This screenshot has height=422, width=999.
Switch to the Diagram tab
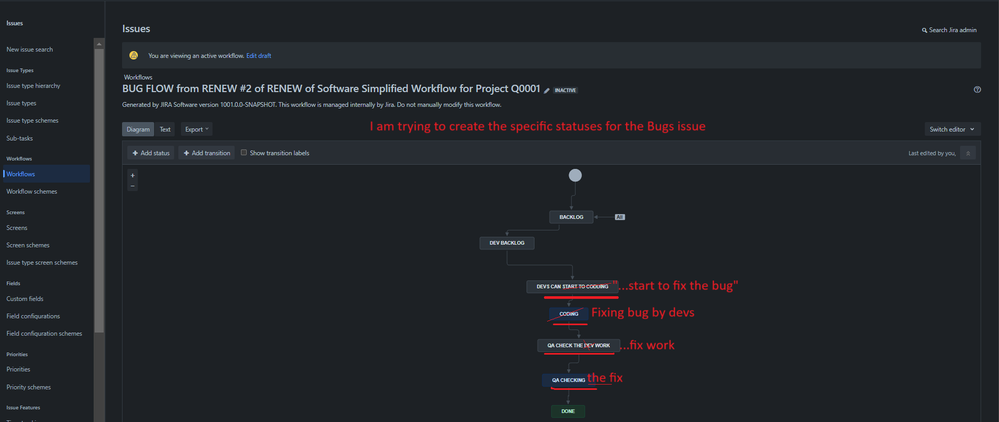pos(138,129)
